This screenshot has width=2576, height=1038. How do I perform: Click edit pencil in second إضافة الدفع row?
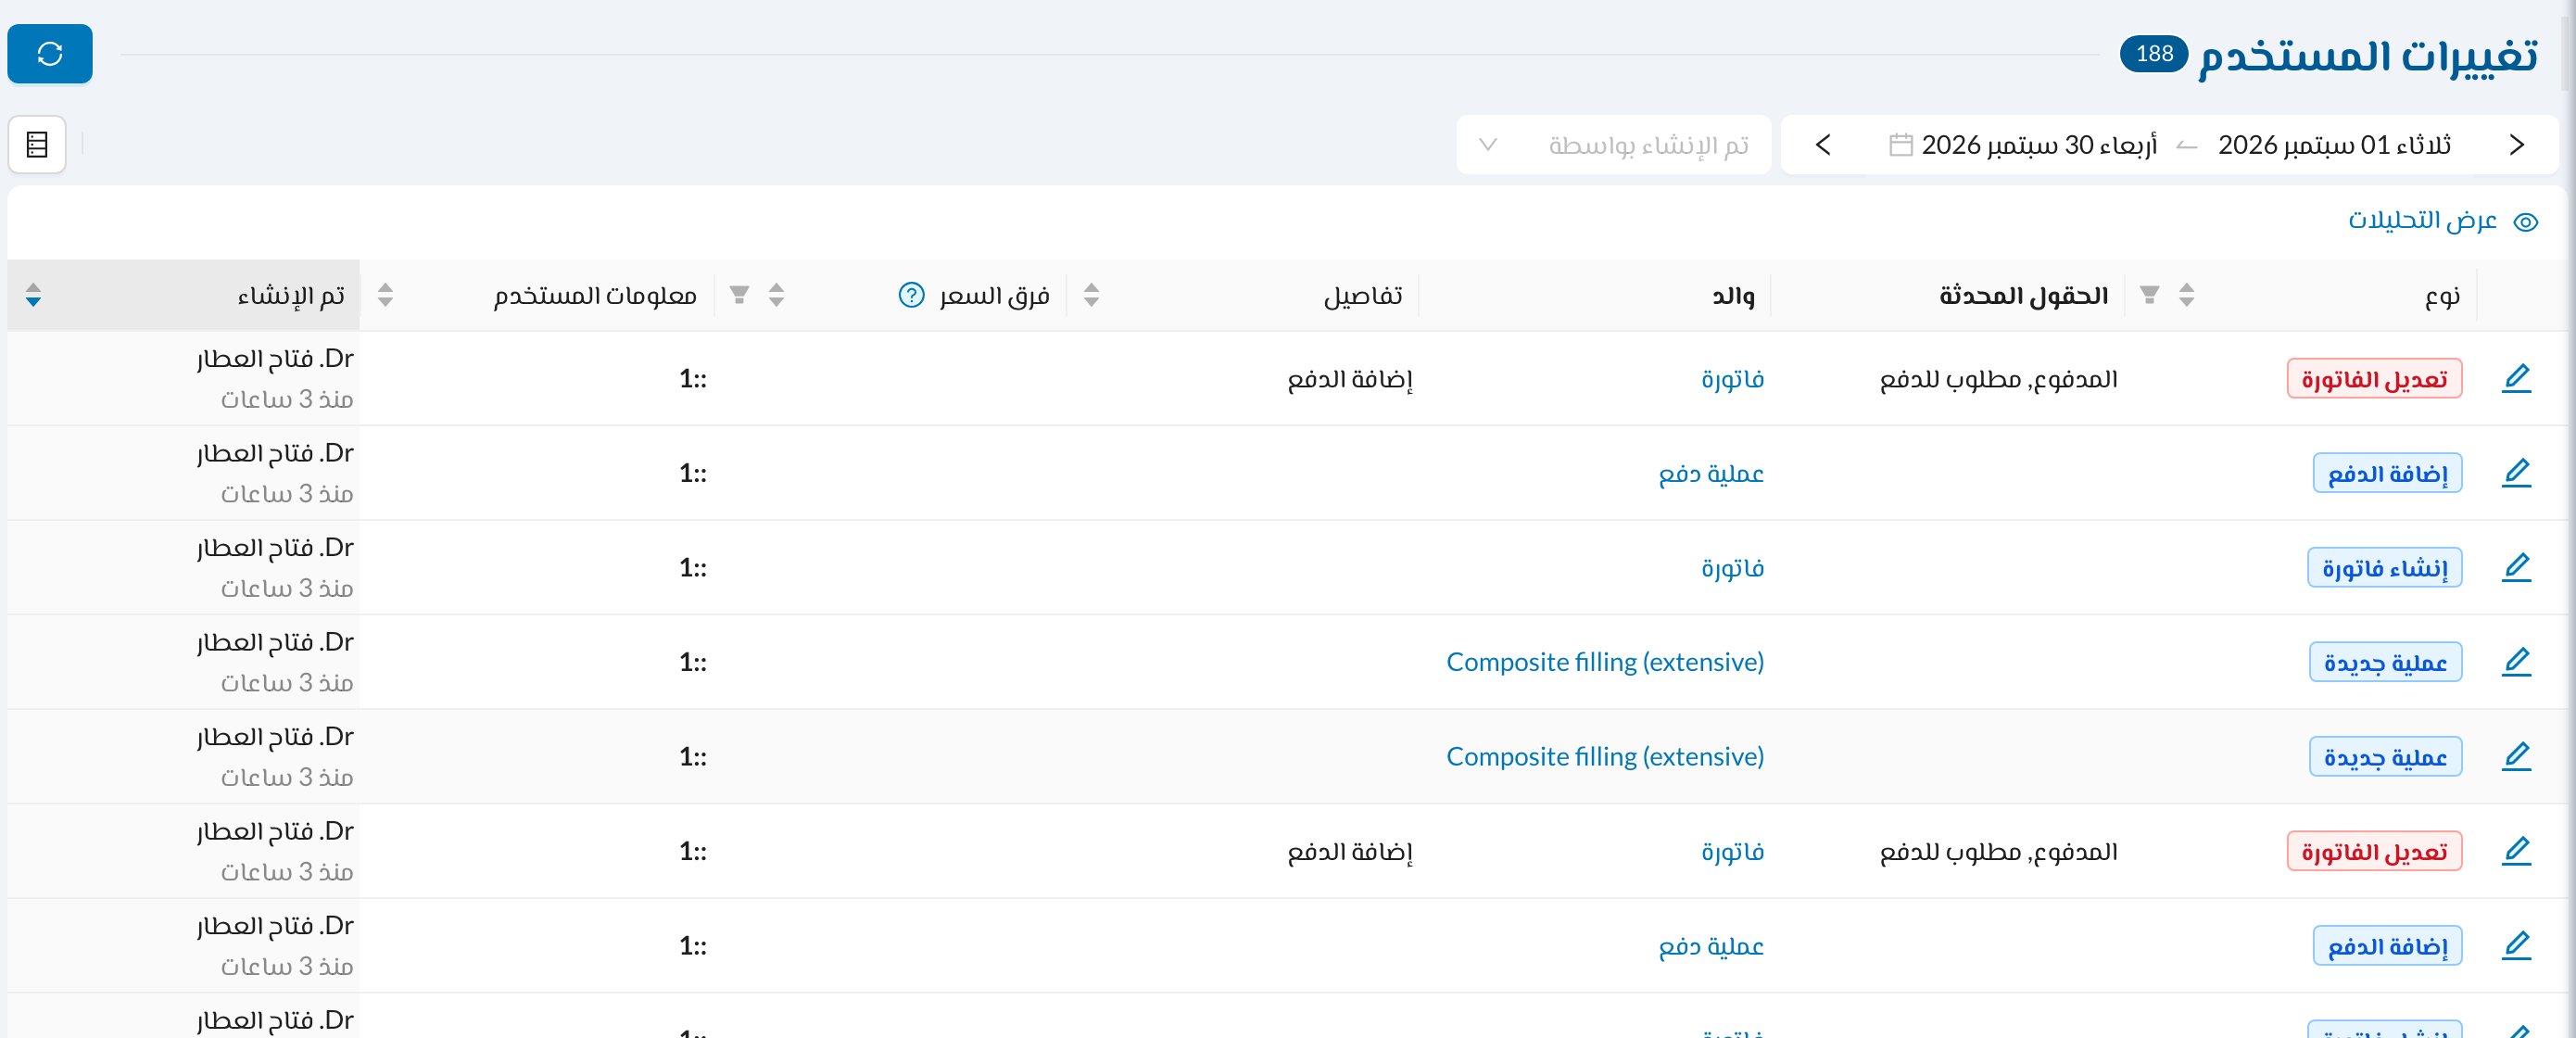pyautogui.click(x=2516, y=946)
